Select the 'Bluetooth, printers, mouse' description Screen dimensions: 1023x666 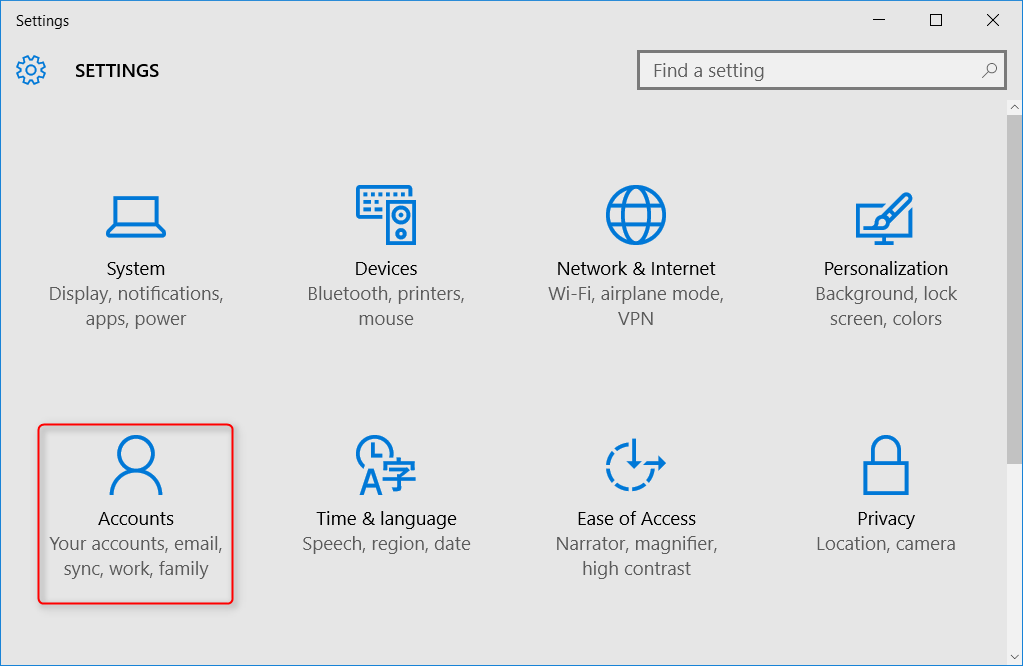pyautogui.click(x=386, y=307)
